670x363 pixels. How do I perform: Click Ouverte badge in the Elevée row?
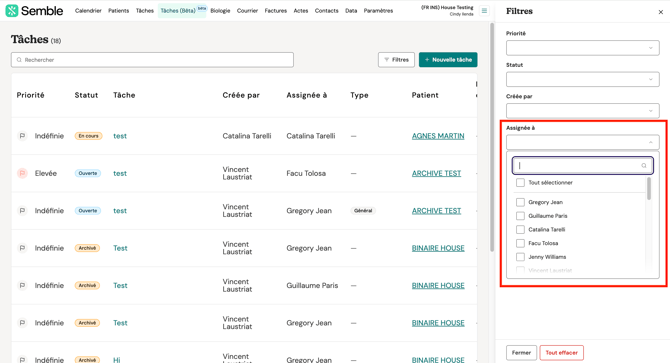click(x=88, y=173)
